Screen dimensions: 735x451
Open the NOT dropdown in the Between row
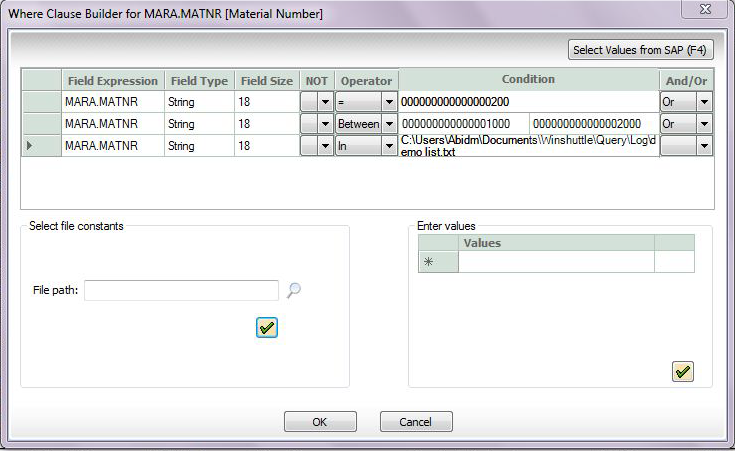(324, 124)
